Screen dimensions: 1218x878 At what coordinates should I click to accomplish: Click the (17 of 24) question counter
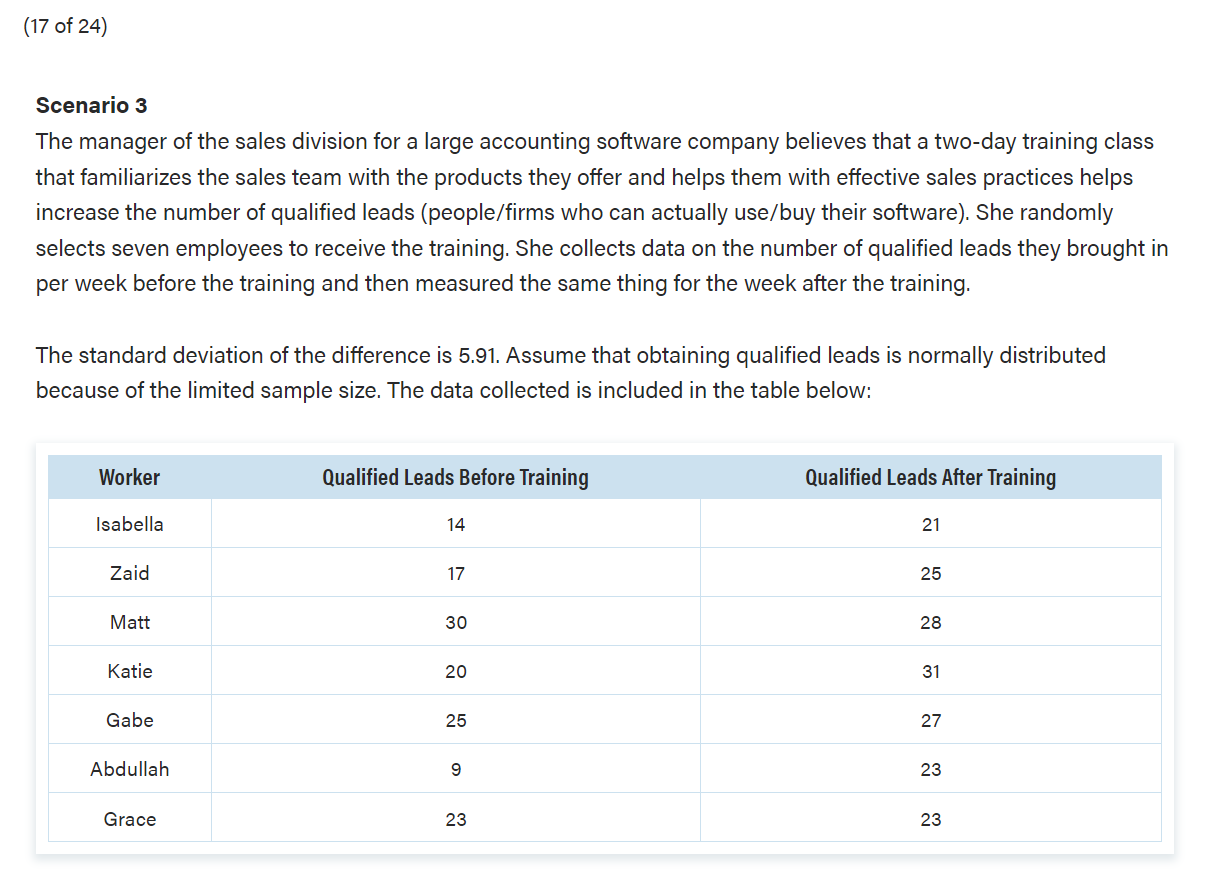pyautogui.click(x=64, y=26)
